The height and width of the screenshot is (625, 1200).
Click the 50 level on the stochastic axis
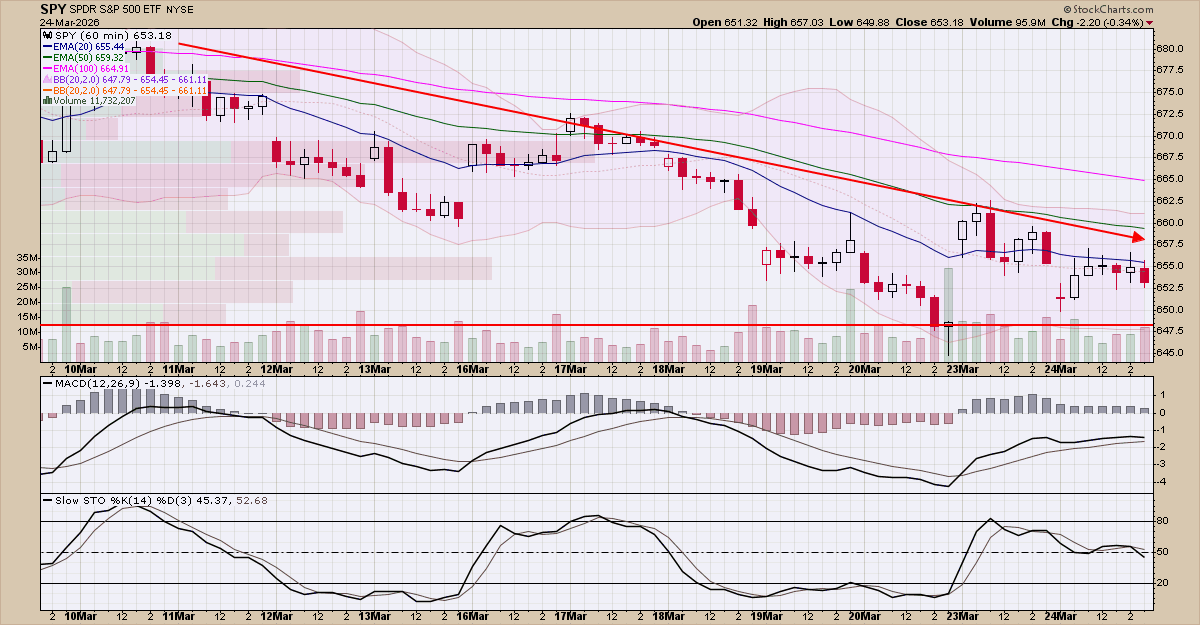[1163, 552]
